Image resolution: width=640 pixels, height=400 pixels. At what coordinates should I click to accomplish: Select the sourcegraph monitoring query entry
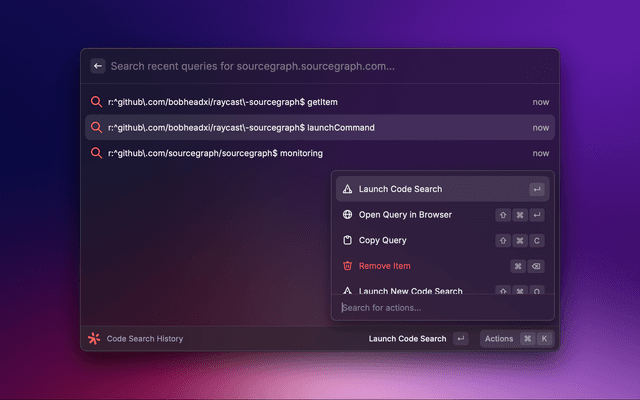[215, 154]
